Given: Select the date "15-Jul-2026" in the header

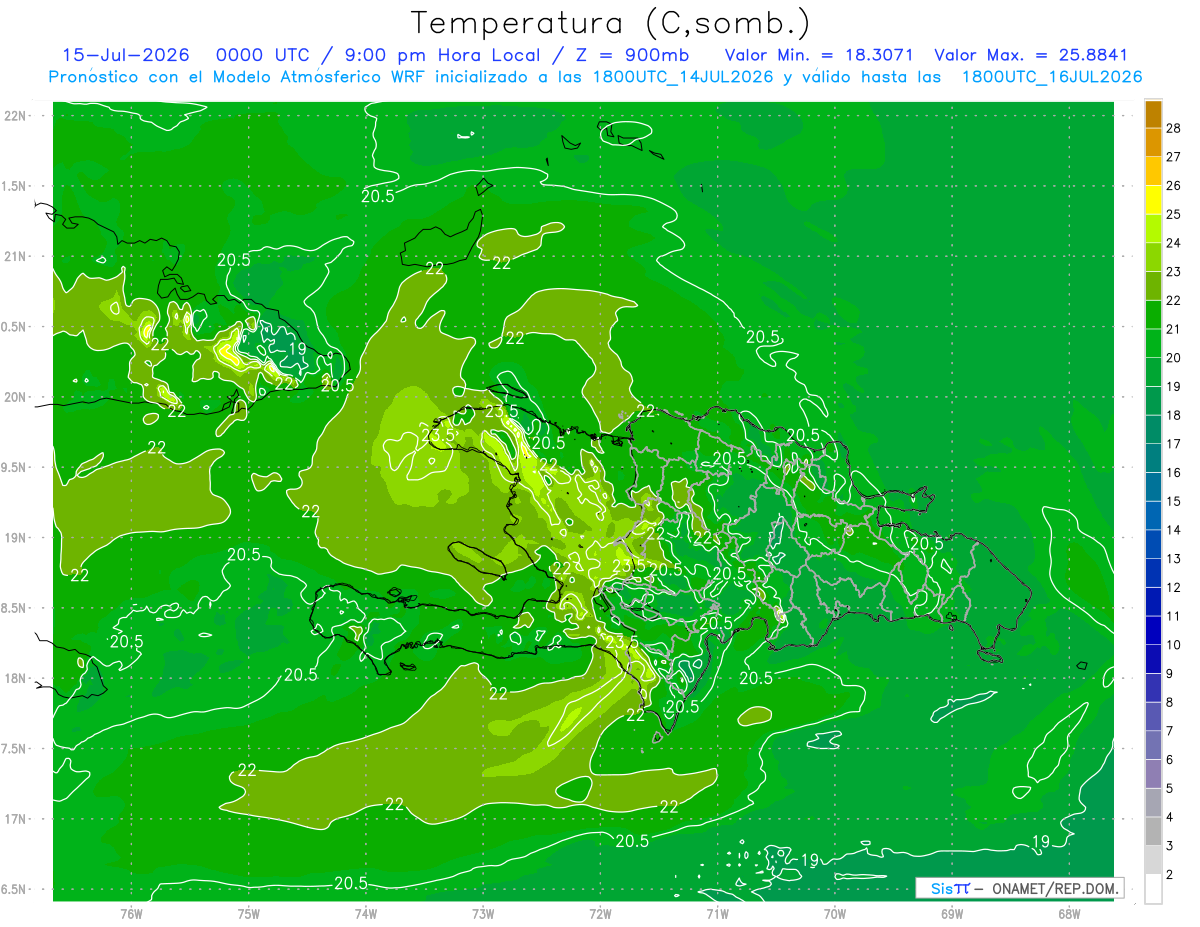Looking at the screenshot, I should point(126,55).
